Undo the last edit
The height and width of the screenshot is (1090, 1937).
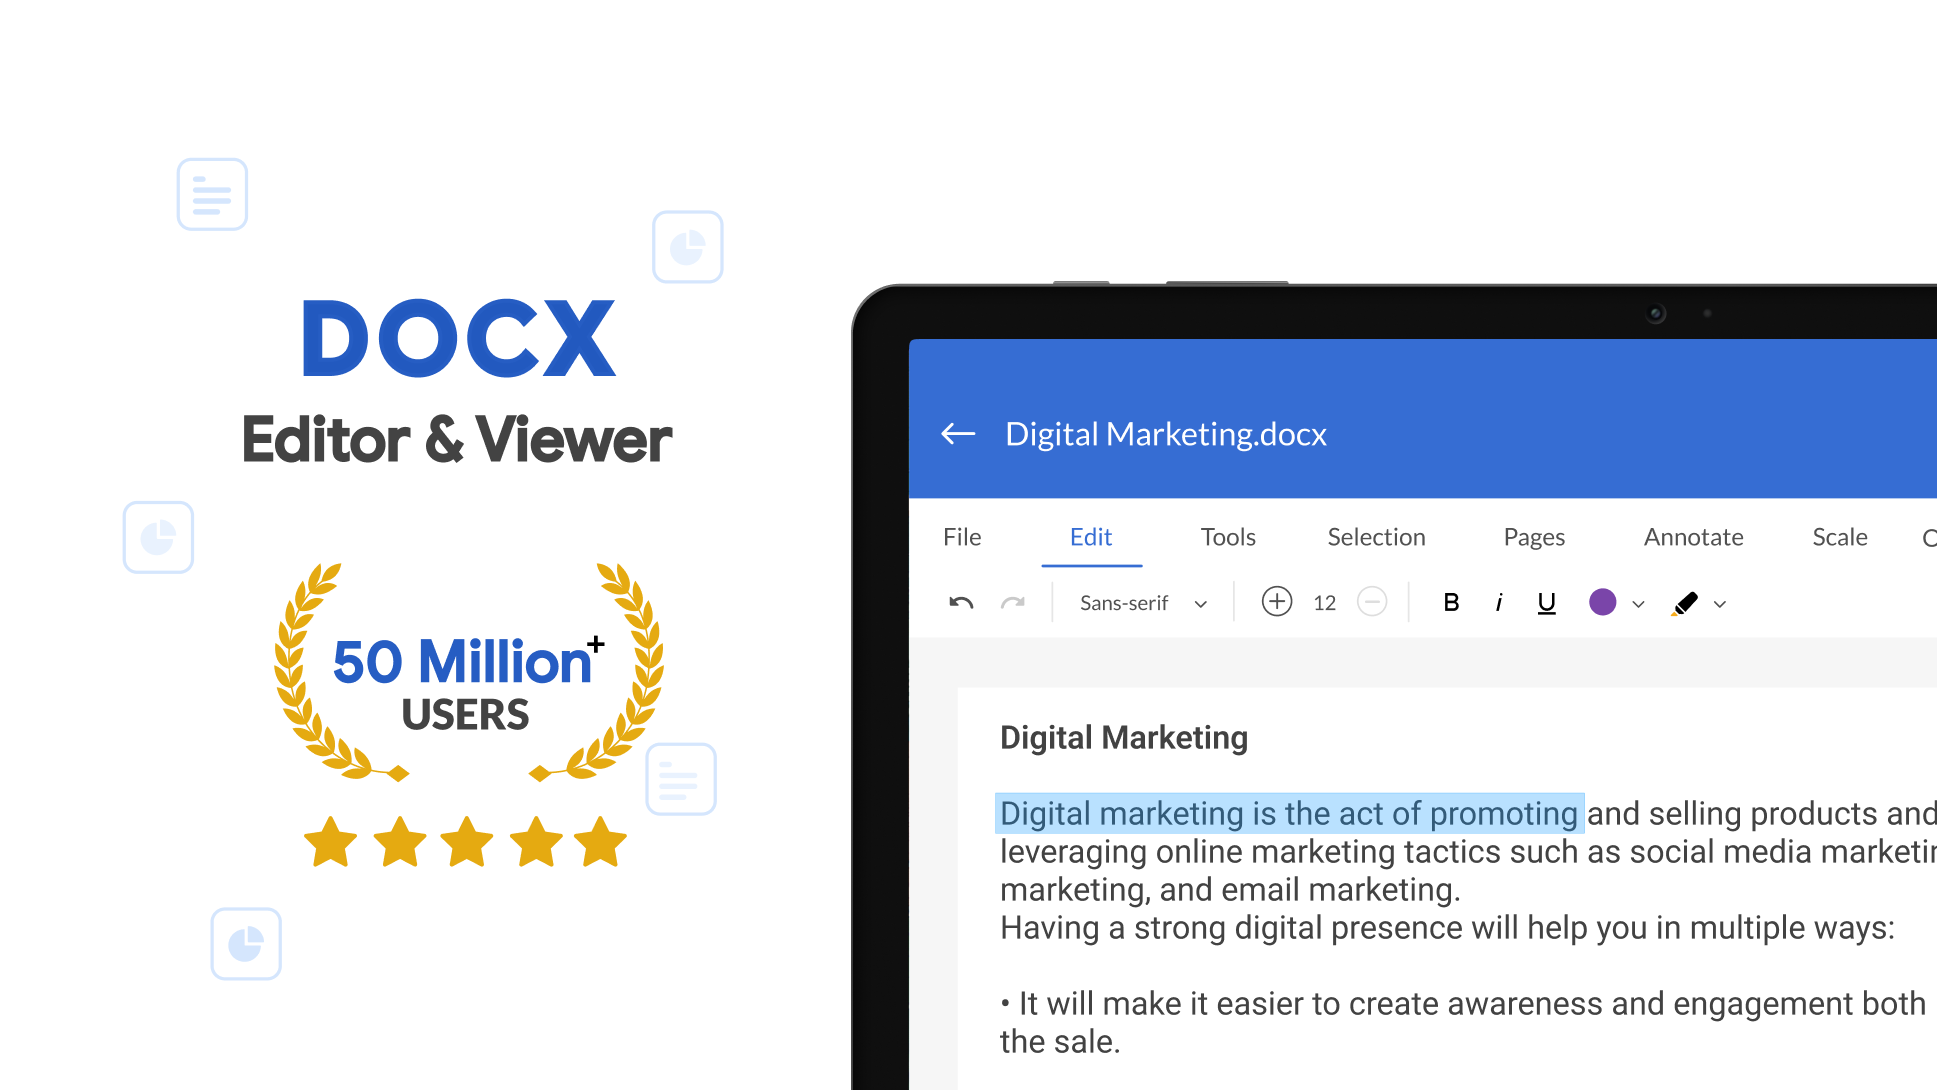pyautogui.click(x=961, y=603)
